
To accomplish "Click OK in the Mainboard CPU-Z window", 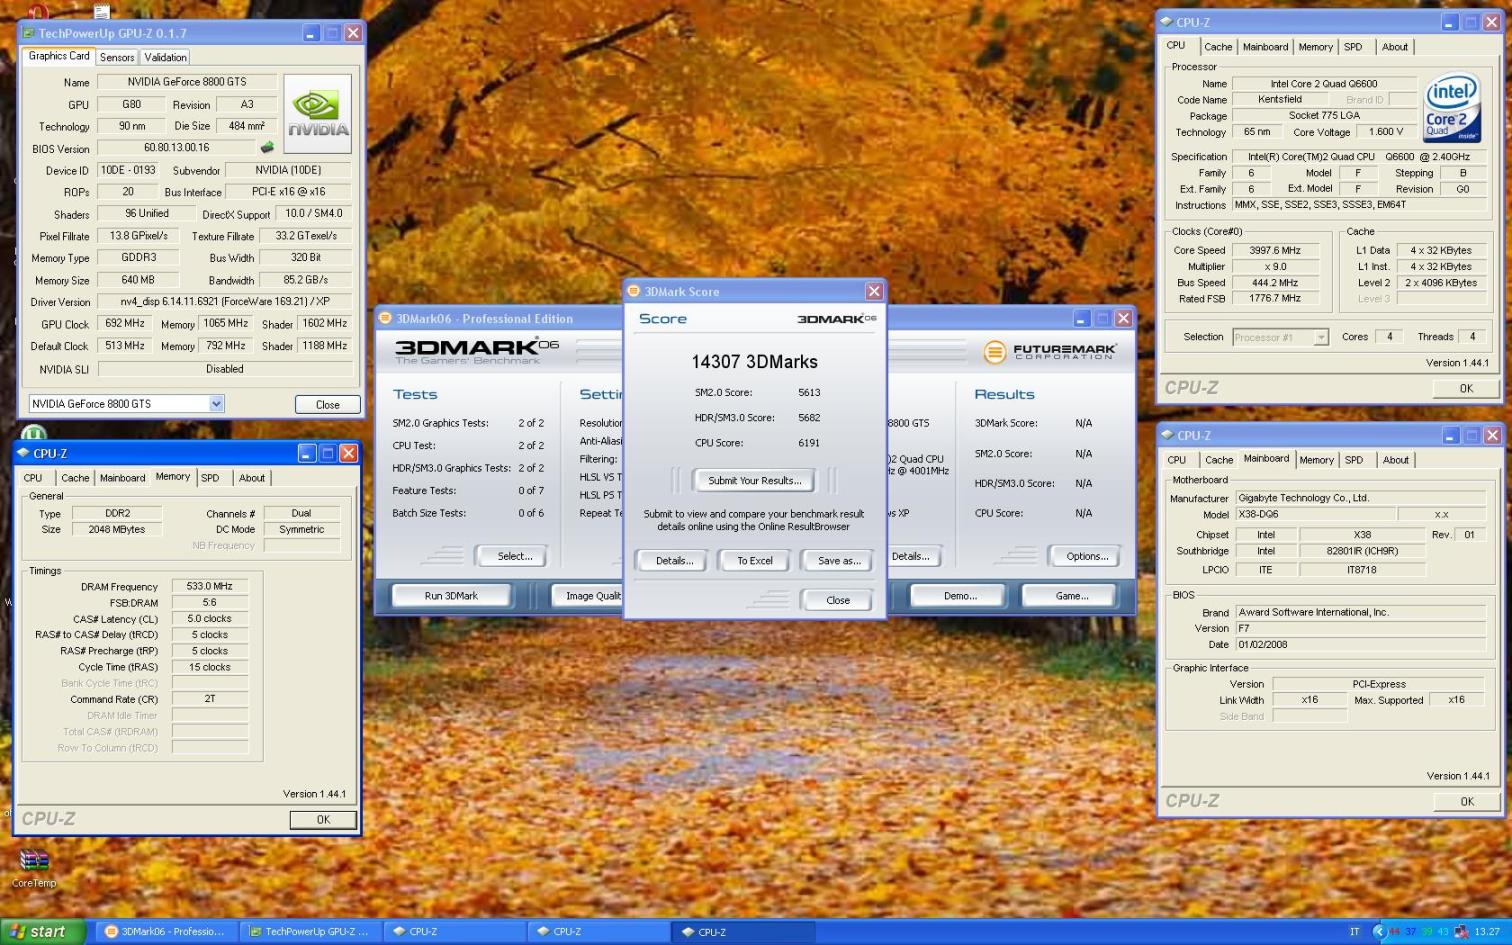I will click(x=1467, y=802).
